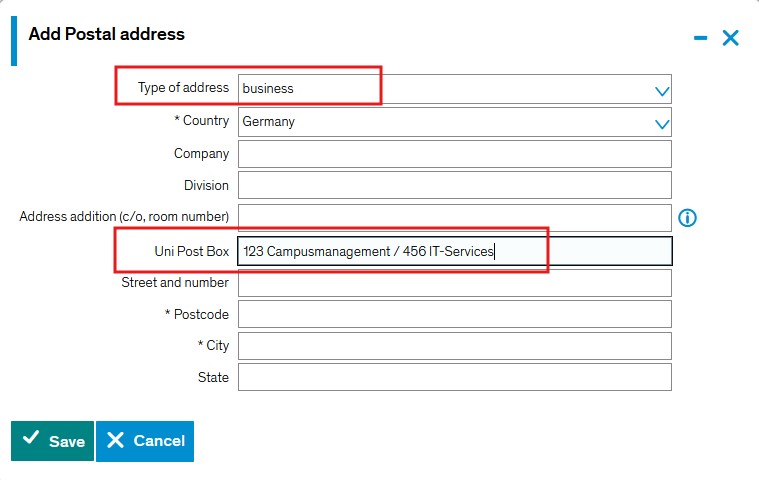Click the Add Postal address dialog title
Viewport: 759px width, 480px height.
pos(107,34)
